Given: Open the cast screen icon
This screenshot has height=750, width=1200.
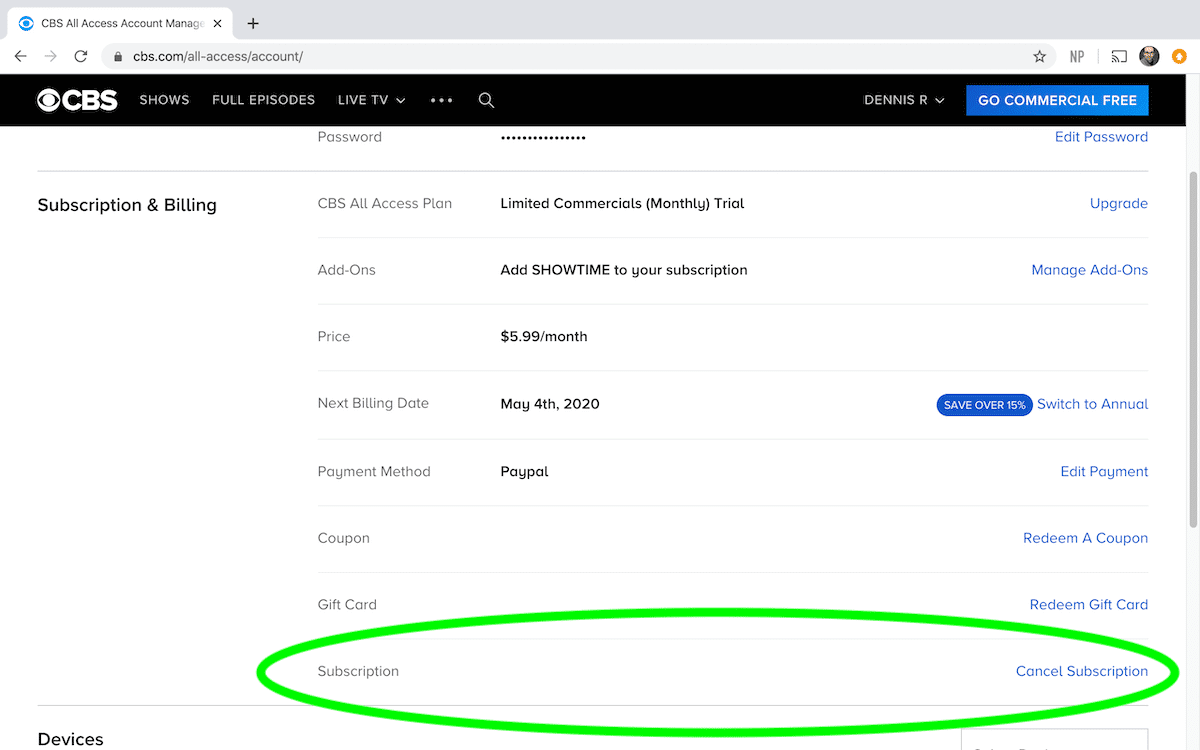Looking at the screenshot, I should (x=1120, y=56).
